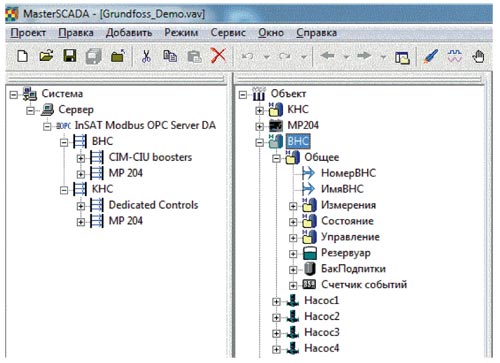This screenshot has height=363, width=500.
Task: Select the hand pan tool icon
Action: 479,56
